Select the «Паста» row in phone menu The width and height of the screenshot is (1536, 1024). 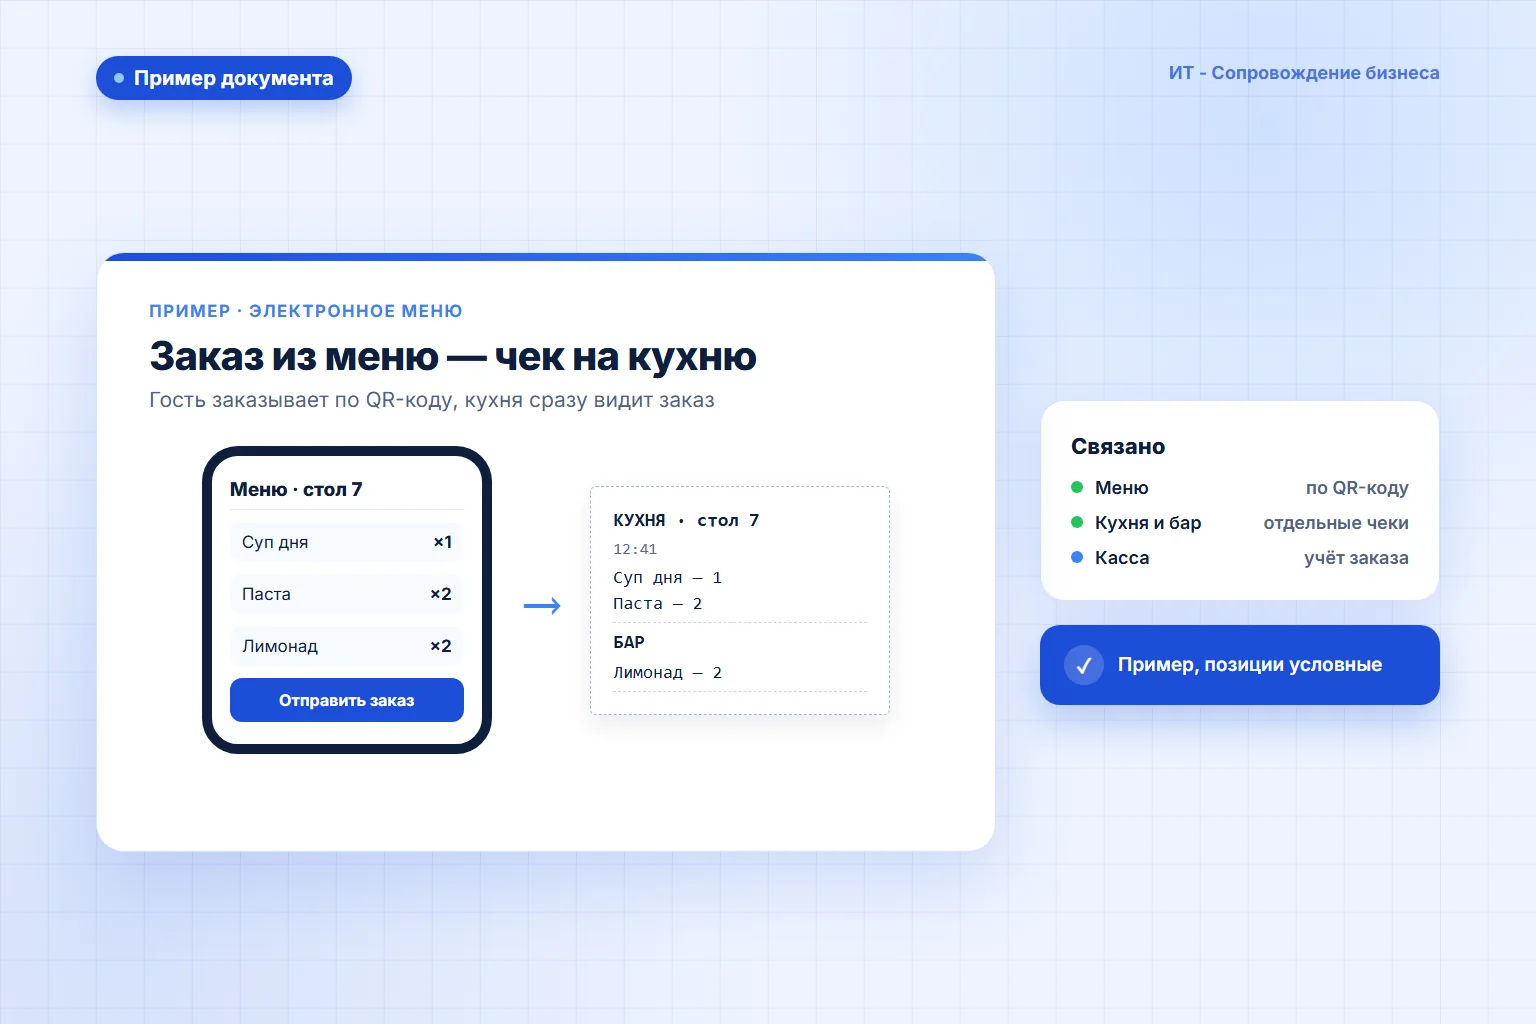[347, 594]
